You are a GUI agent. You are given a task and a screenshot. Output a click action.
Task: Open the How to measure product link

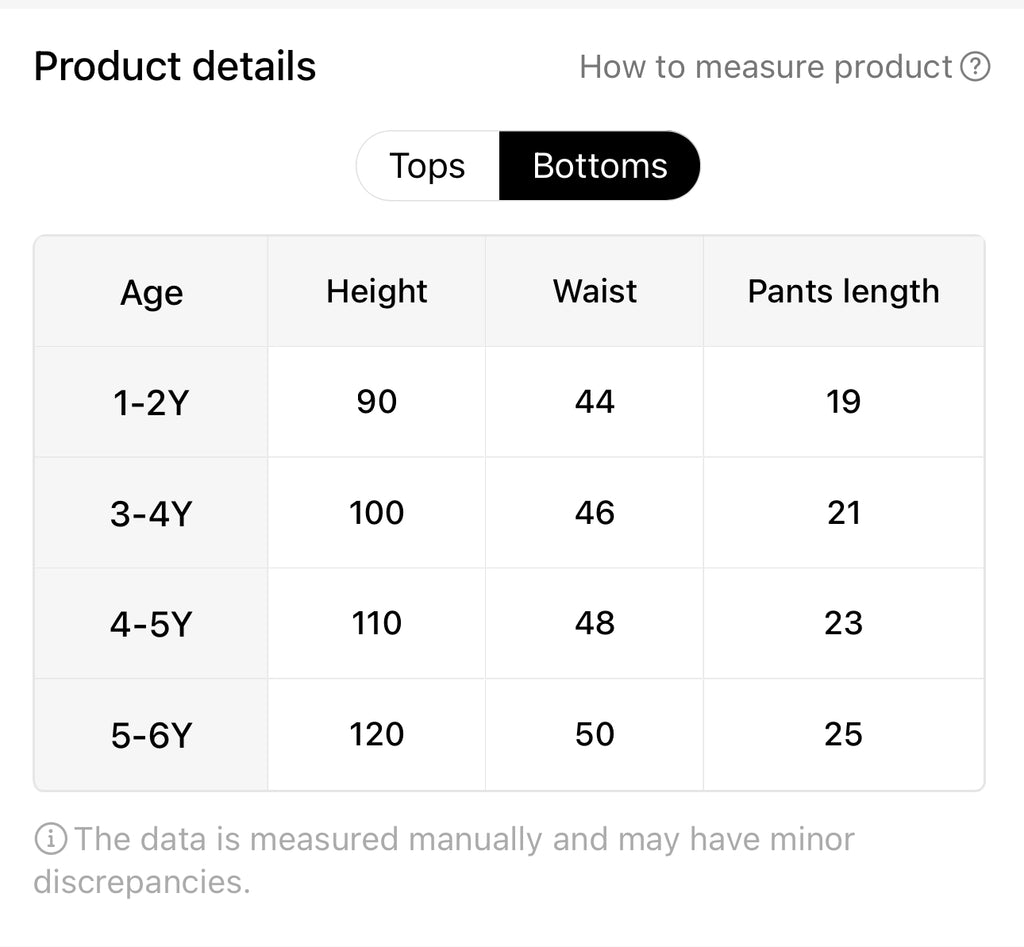766,67
